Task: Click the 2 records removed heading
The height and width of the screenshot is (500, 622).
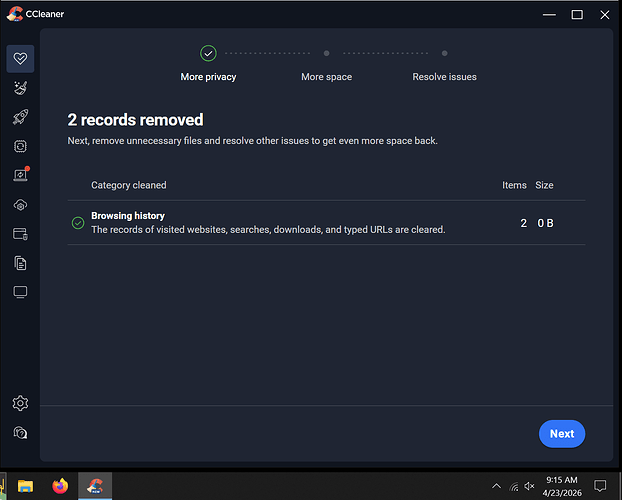Action: 135,120
